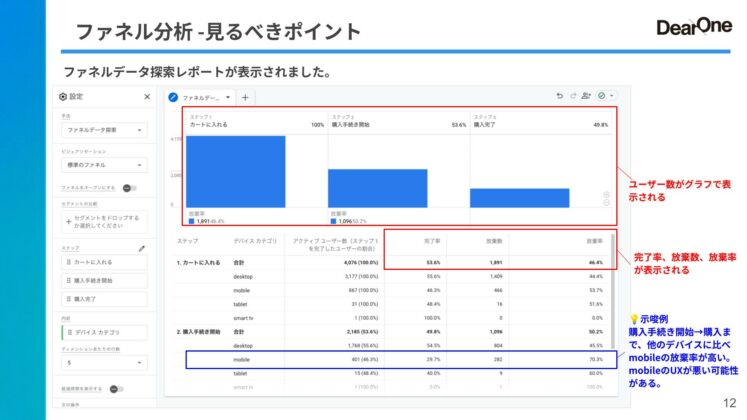Click zoom-in icon at chart right edge
Viewport: 747px width, 420px height.
tap(606, 195)
